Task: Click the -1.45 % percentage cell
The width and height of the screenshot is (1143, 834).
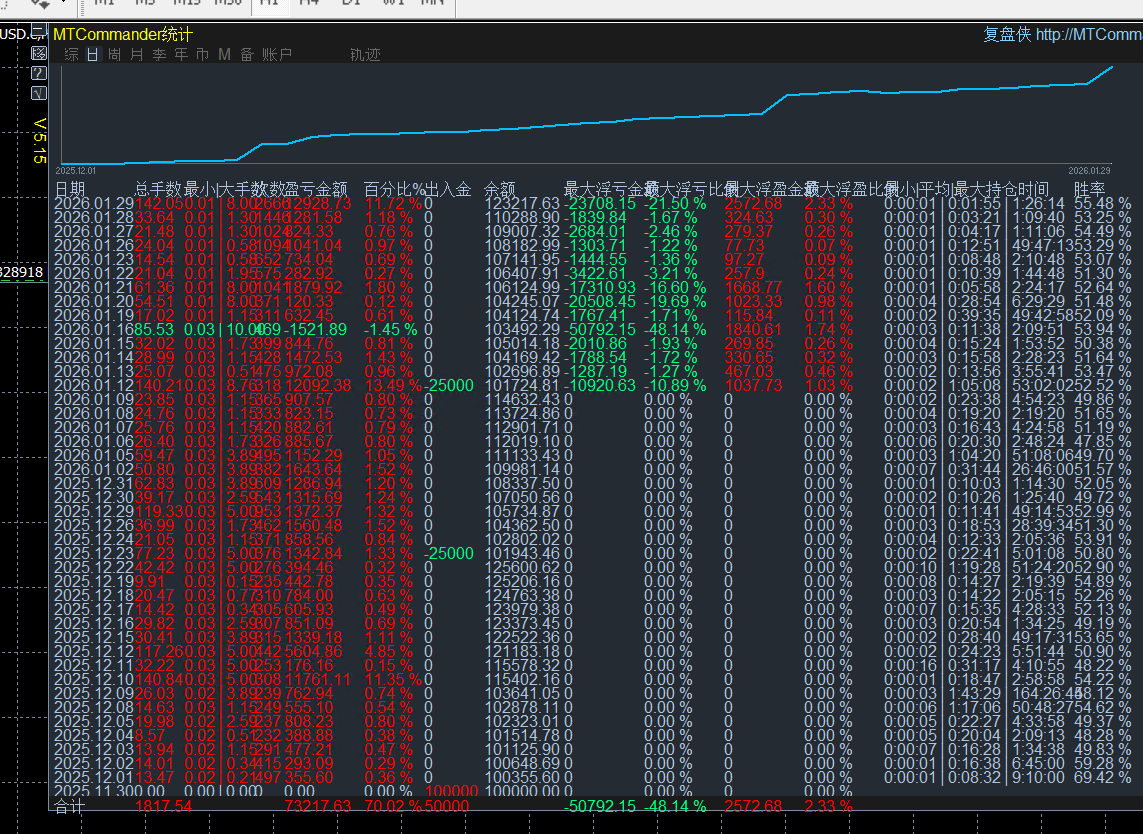Action: tap(391, 330)
